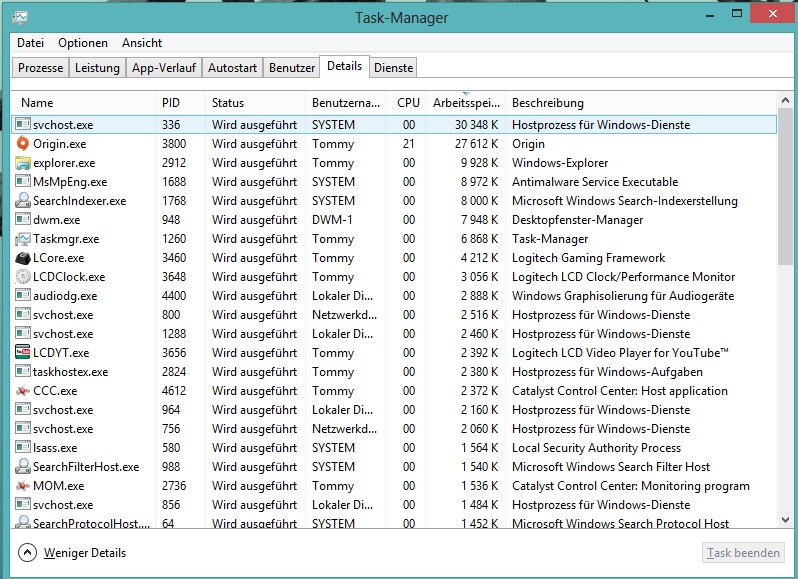The width and height of the screenshot is (798, 579).
Task: Select description Hostprozess für Windows-Aufgaben
Action: point(607,372)
